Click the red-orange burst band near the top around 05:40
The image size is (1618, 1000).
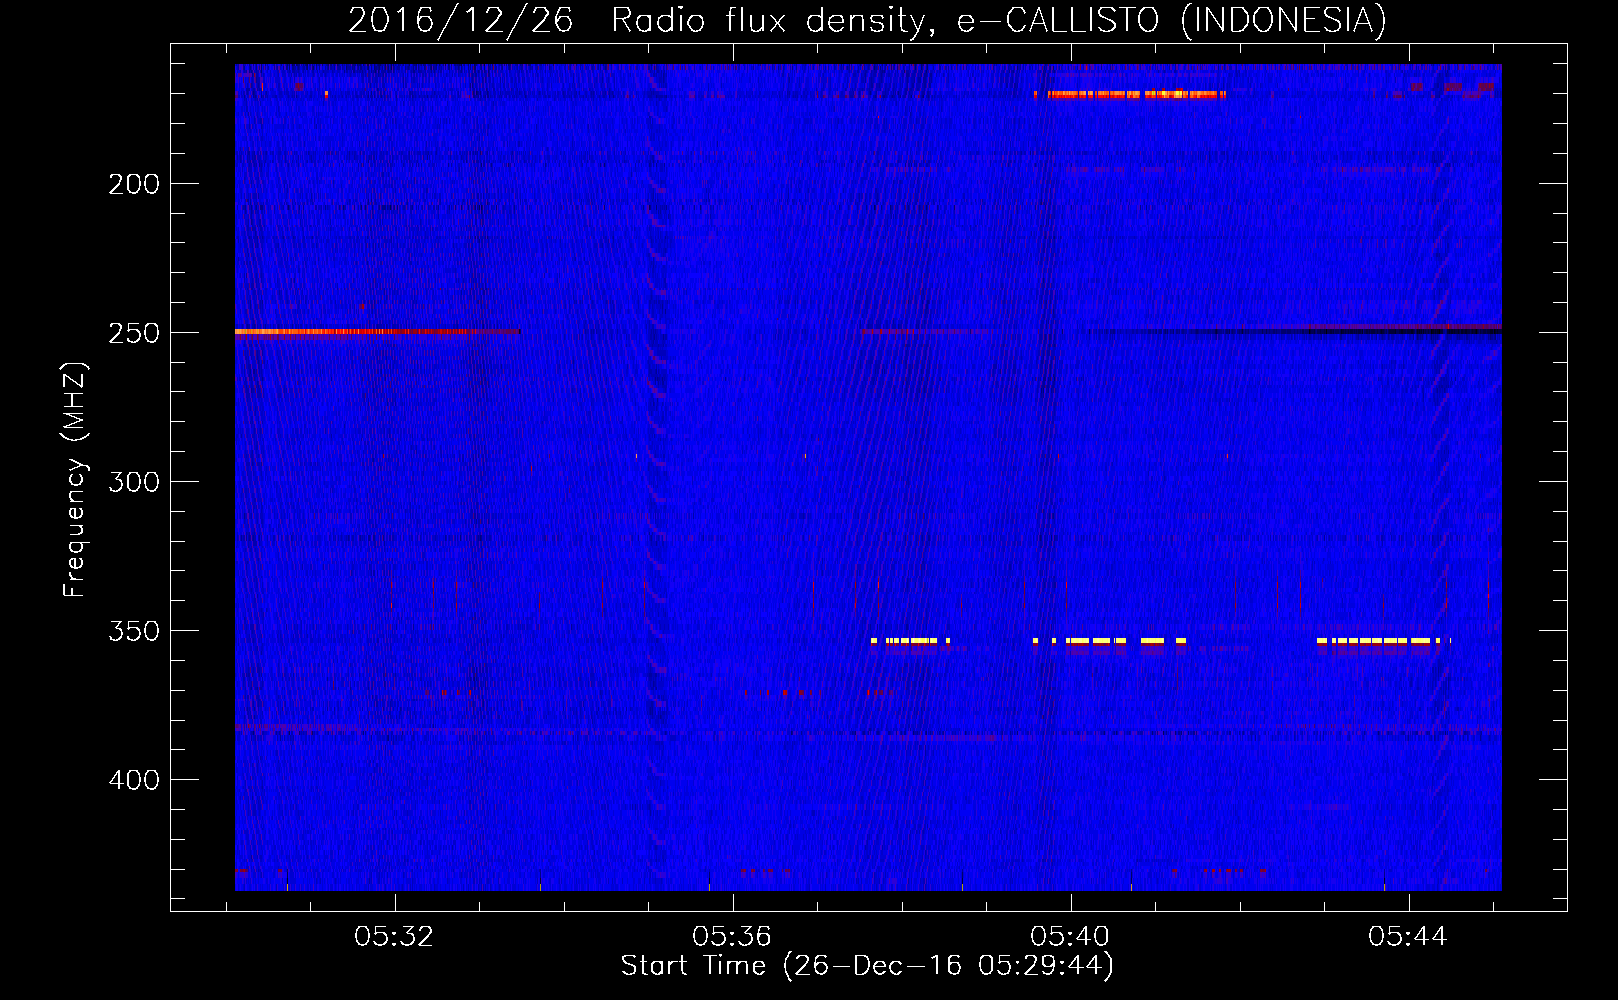1130,95
